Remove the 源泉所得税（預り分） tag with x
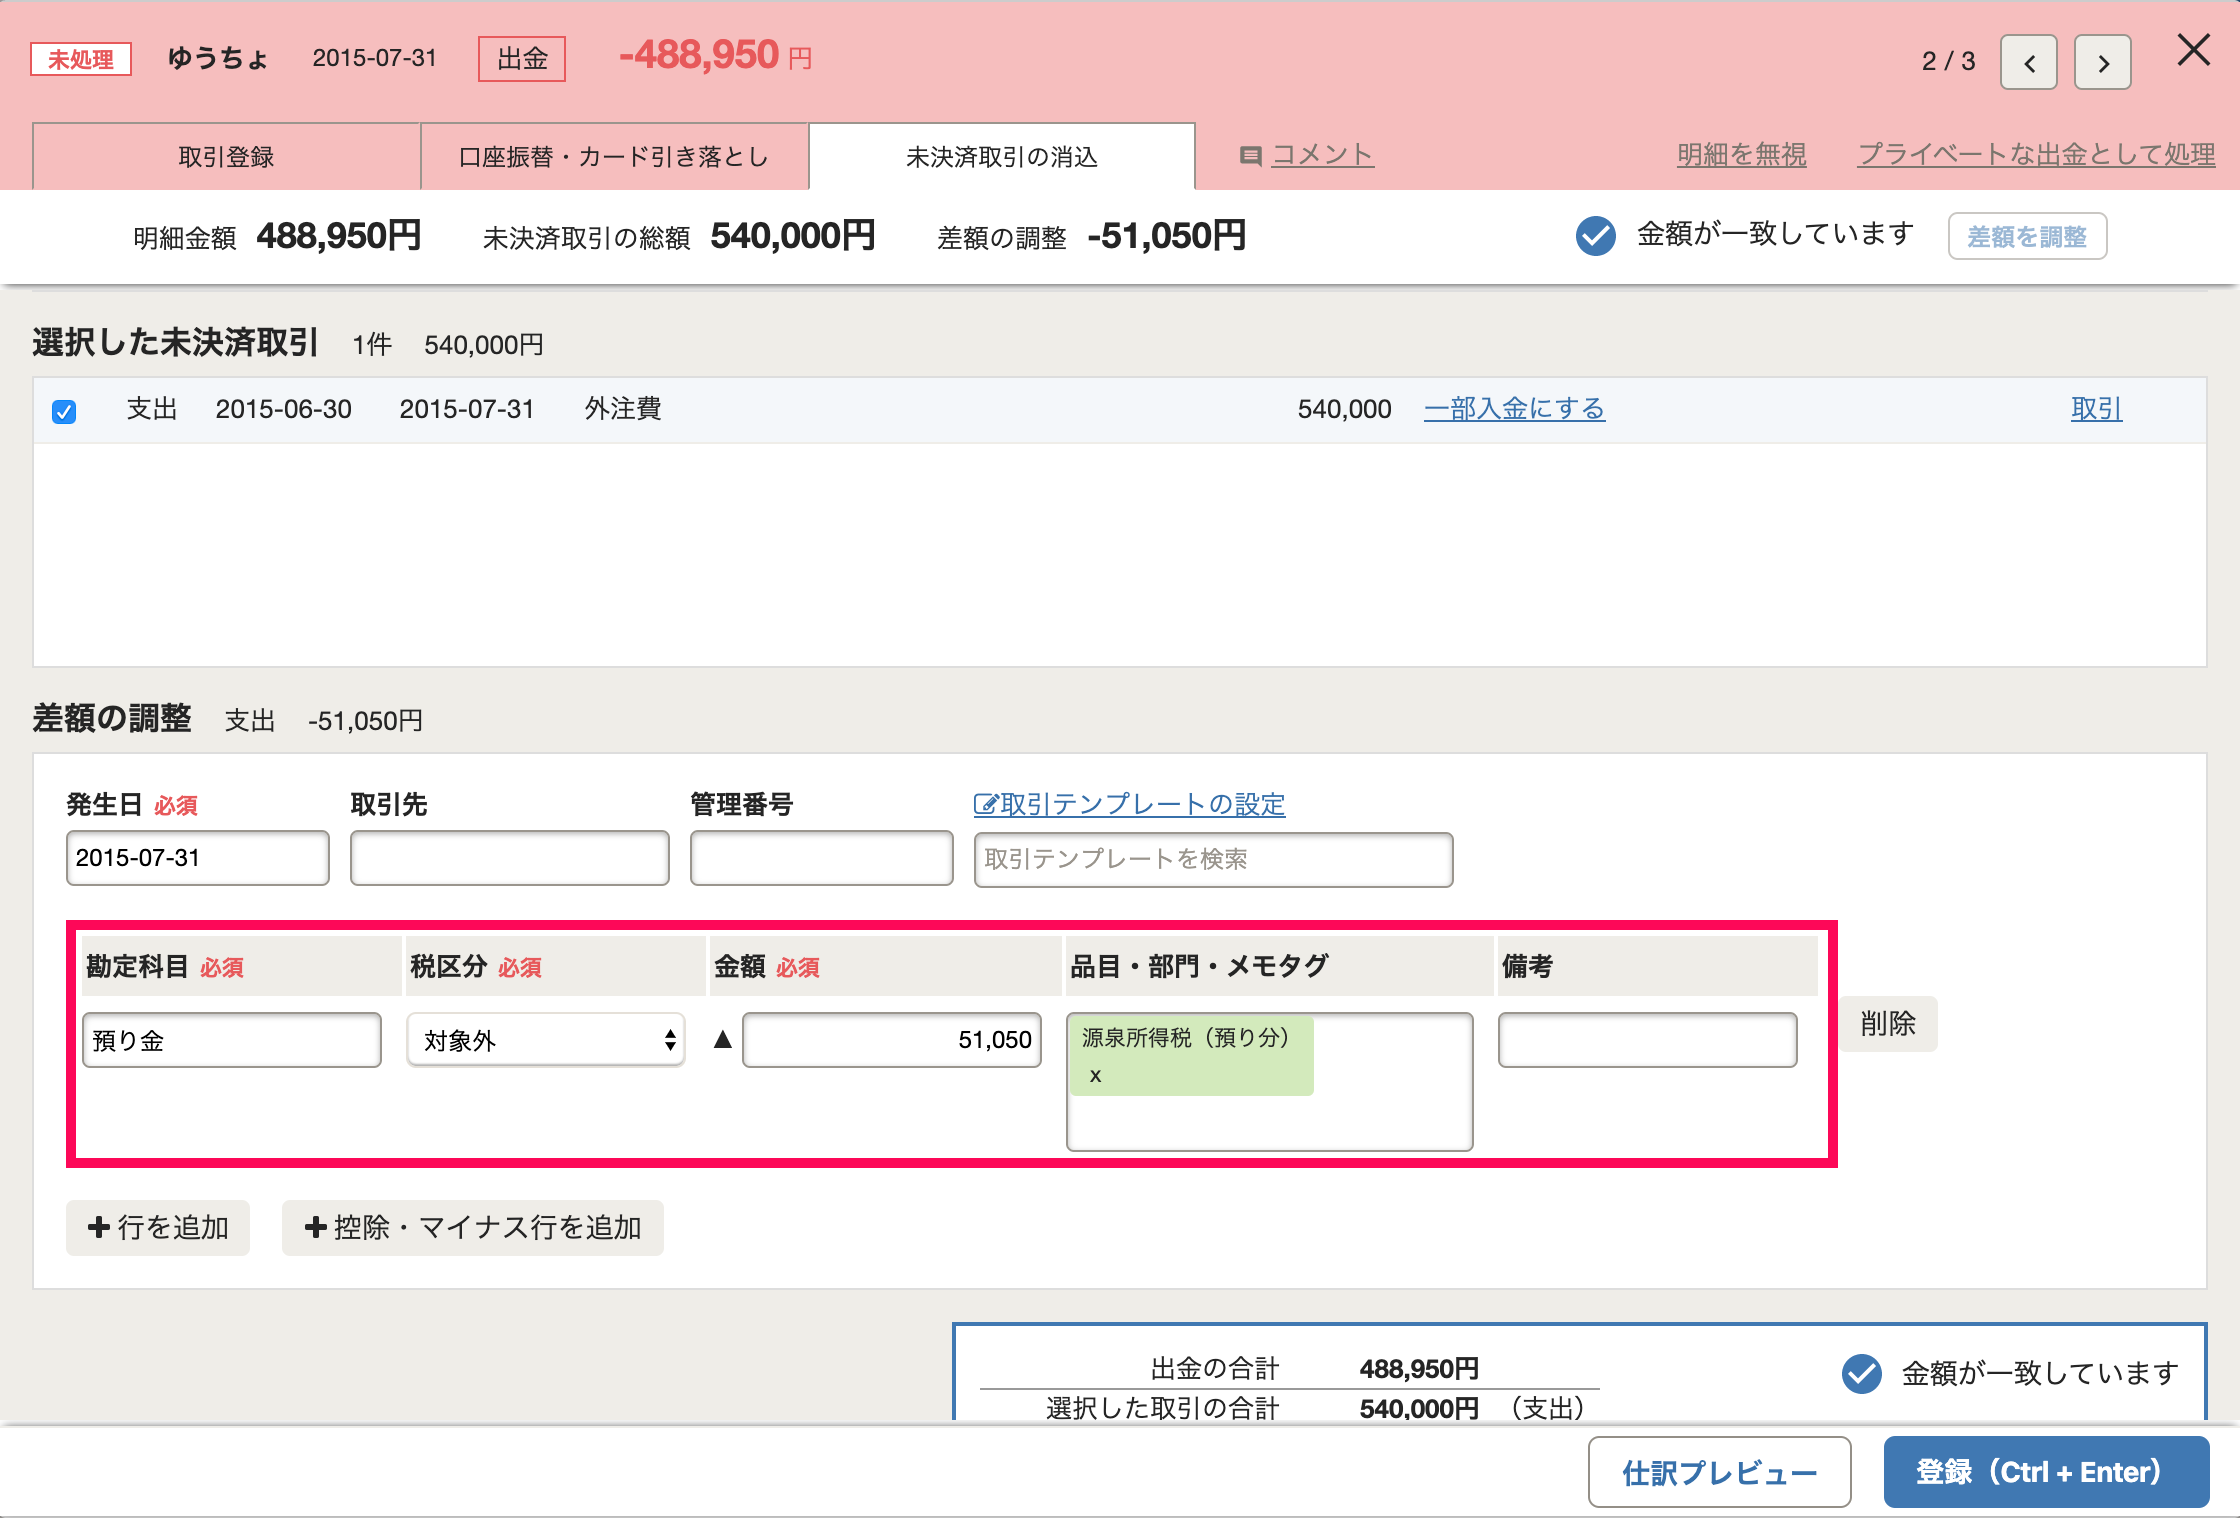This screenshot has width=2240, height=1518. [1095, 1076]
